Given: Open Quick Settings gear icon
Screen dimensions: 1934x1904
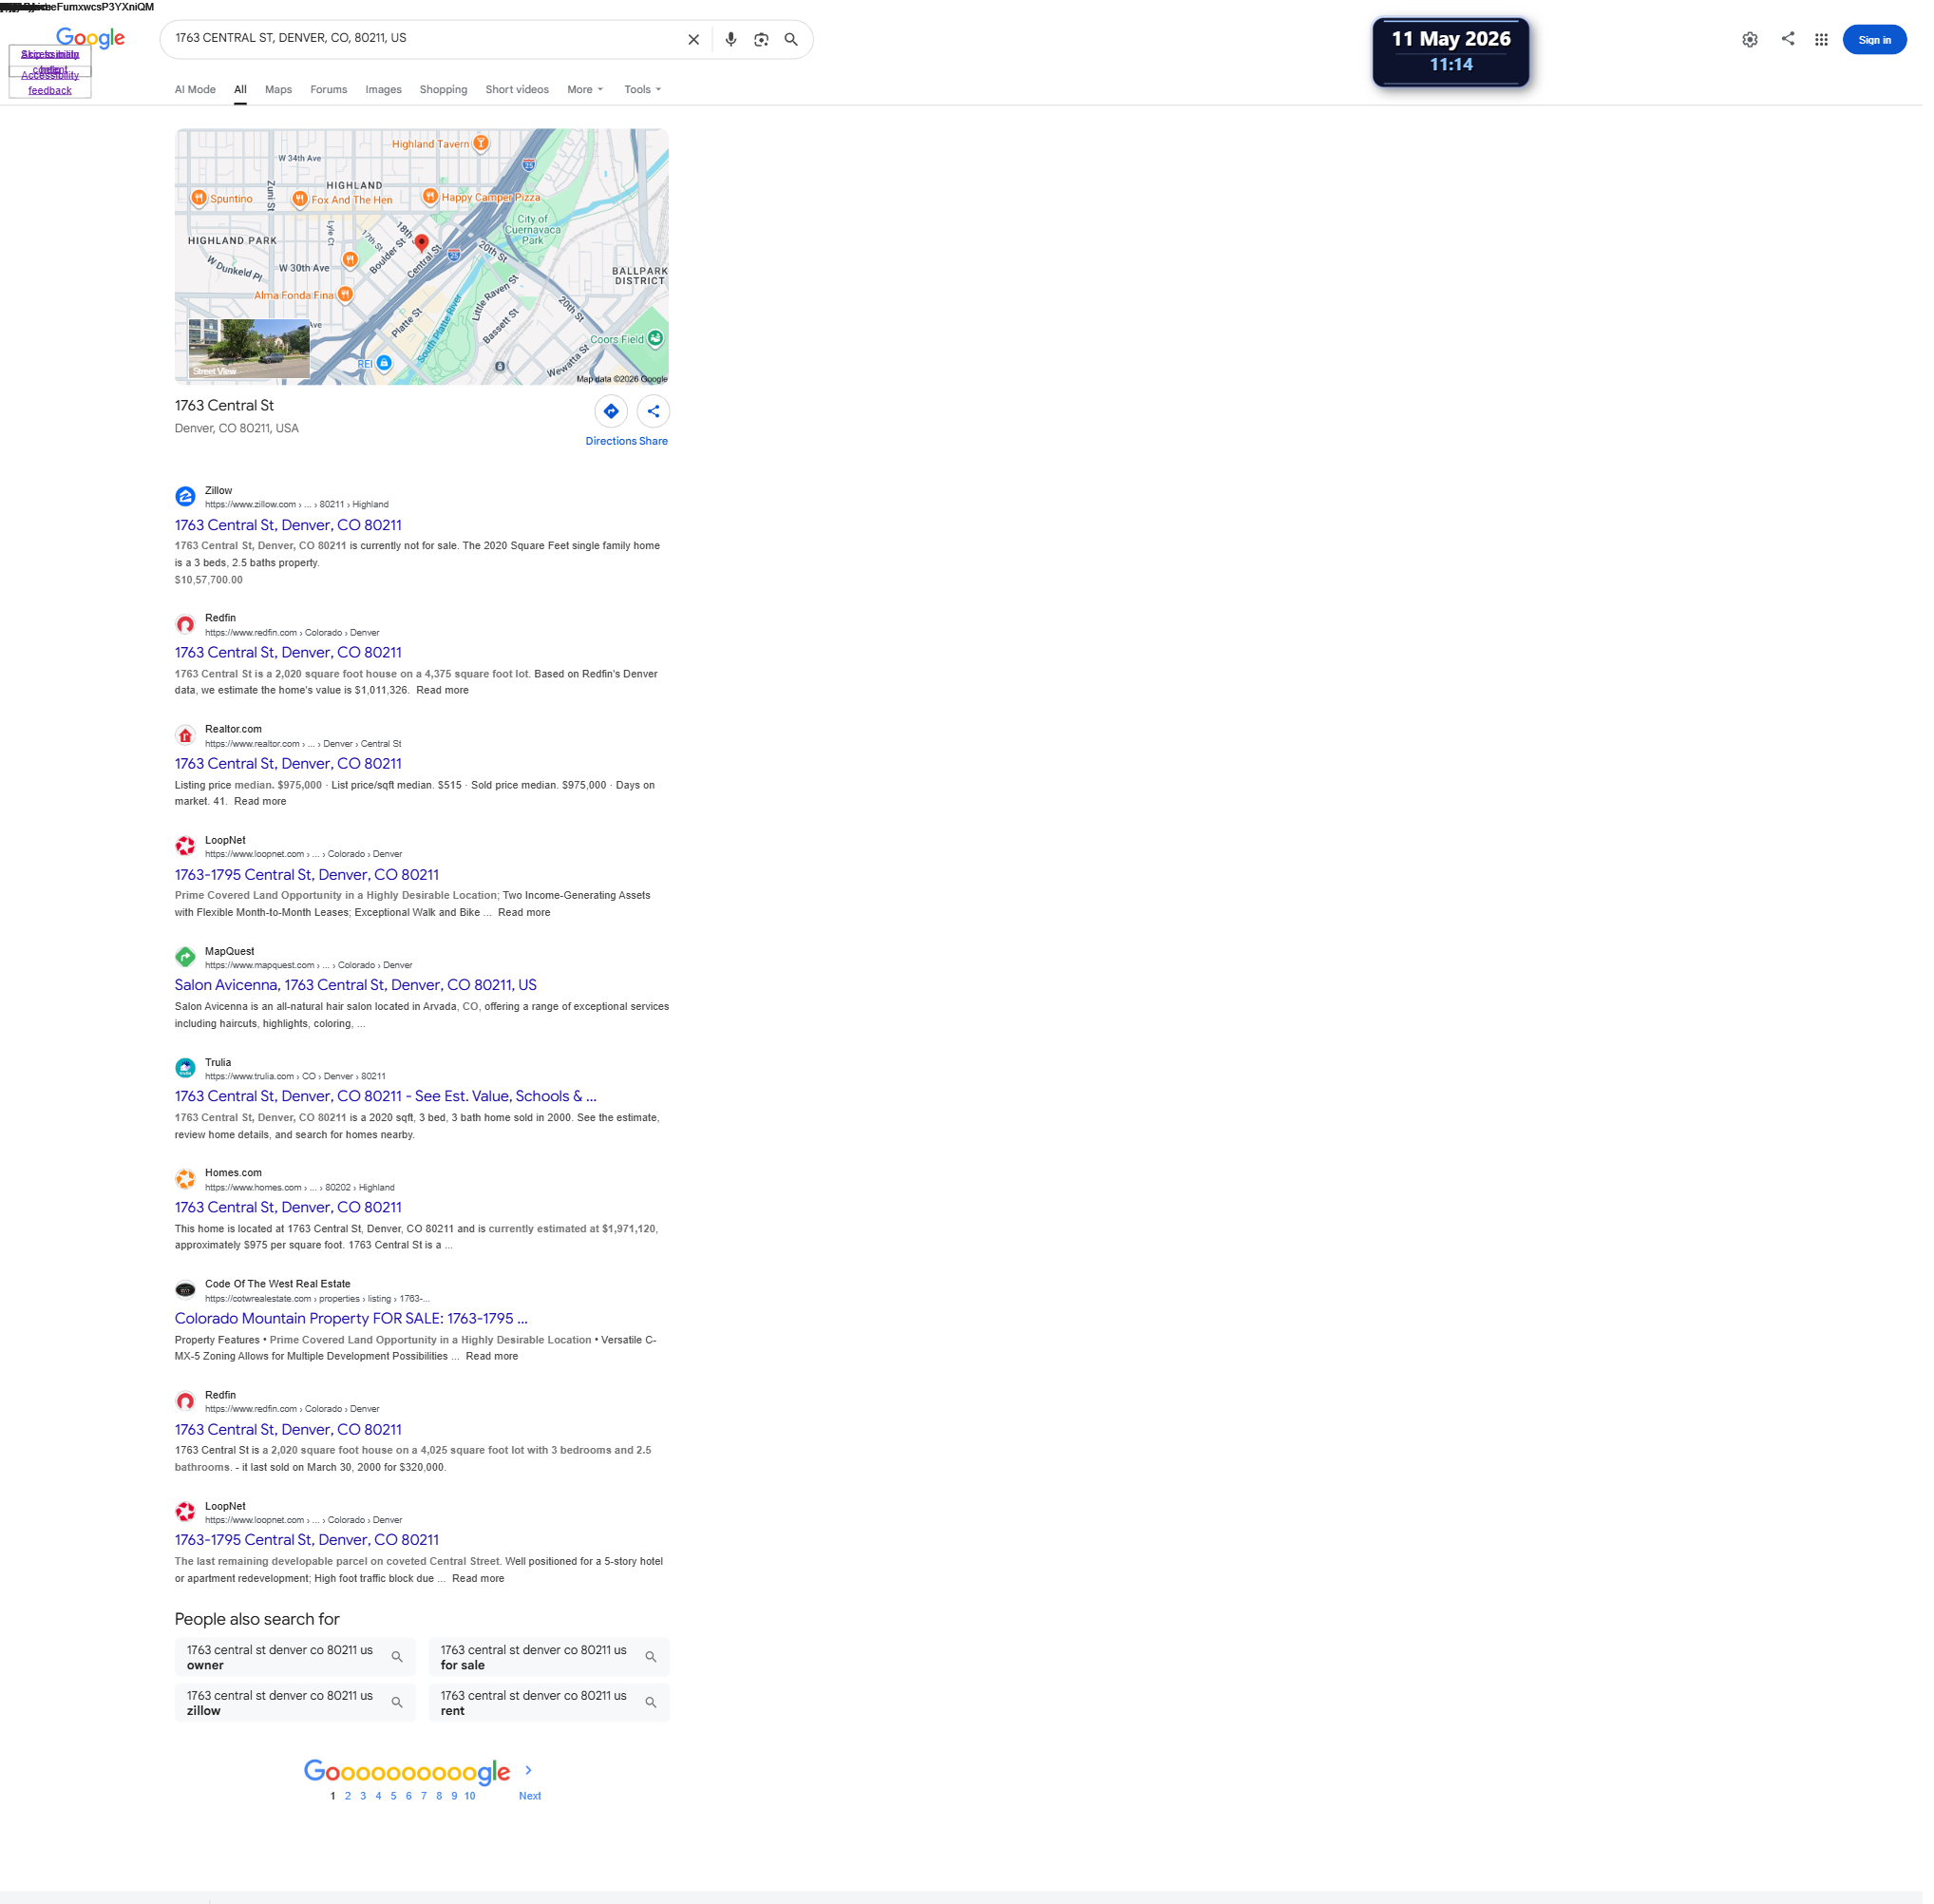Looking at the screenshot, I should point(1749,40).
